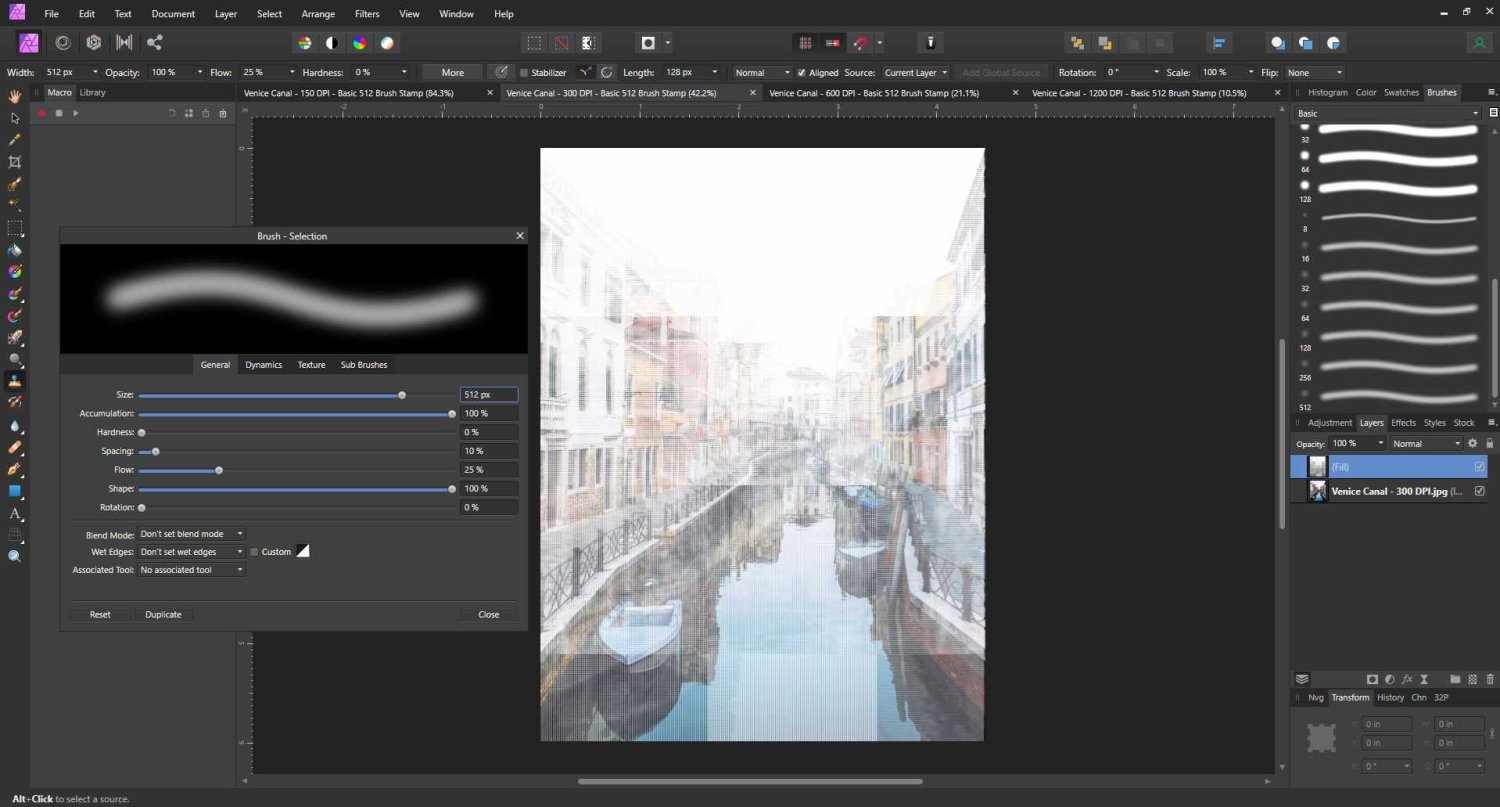1500x807 pixels.
Task: Switch to the Dynamics tab in Brush Selection
Action: (x=263, y=364)
